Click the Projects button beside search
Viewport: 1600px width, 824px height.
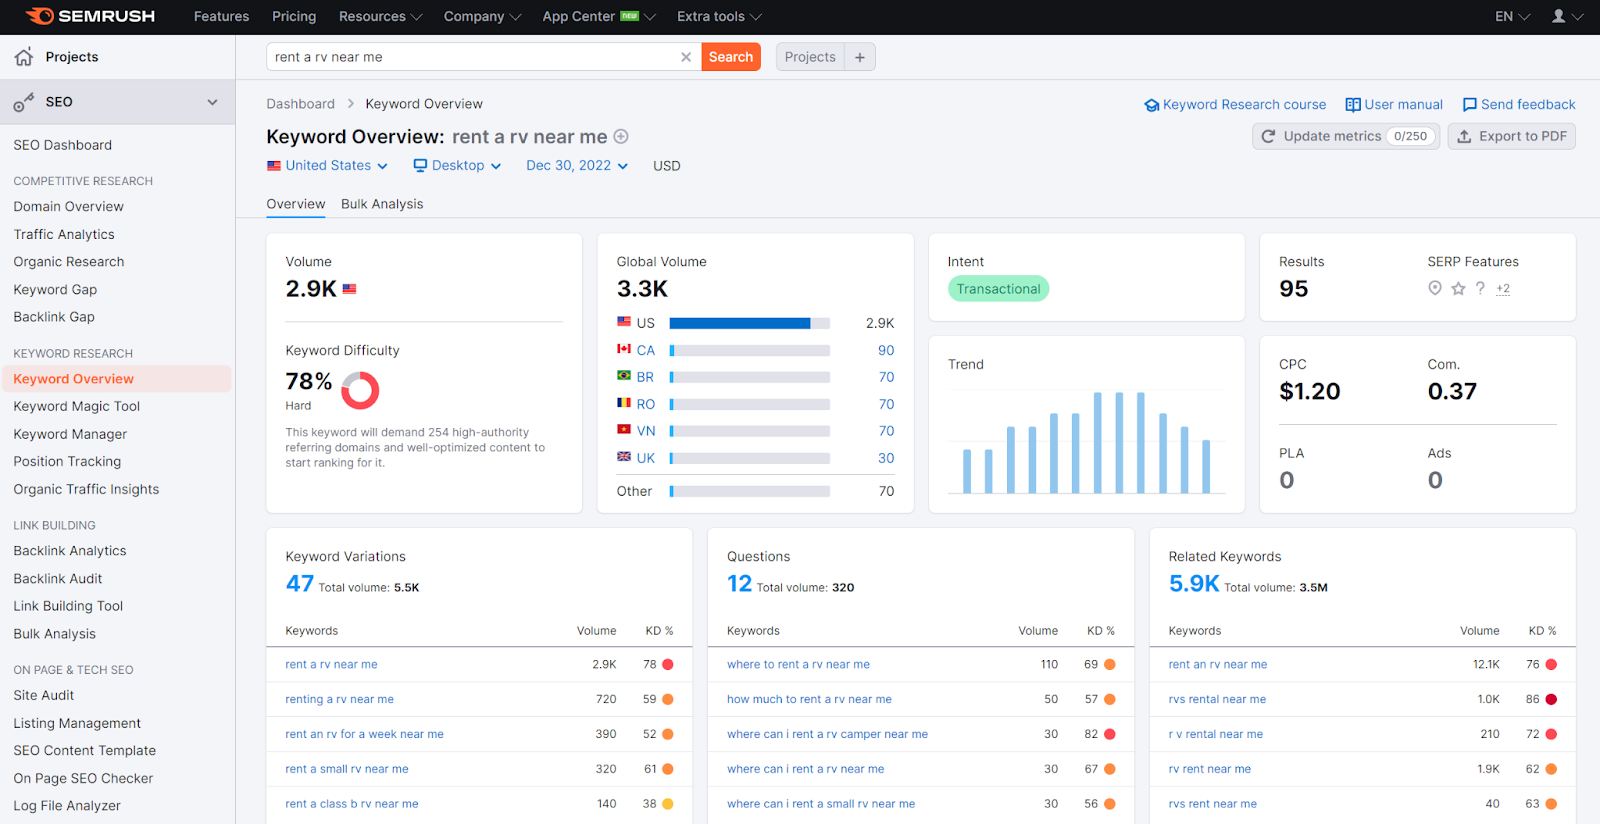(x=810, y=57)
